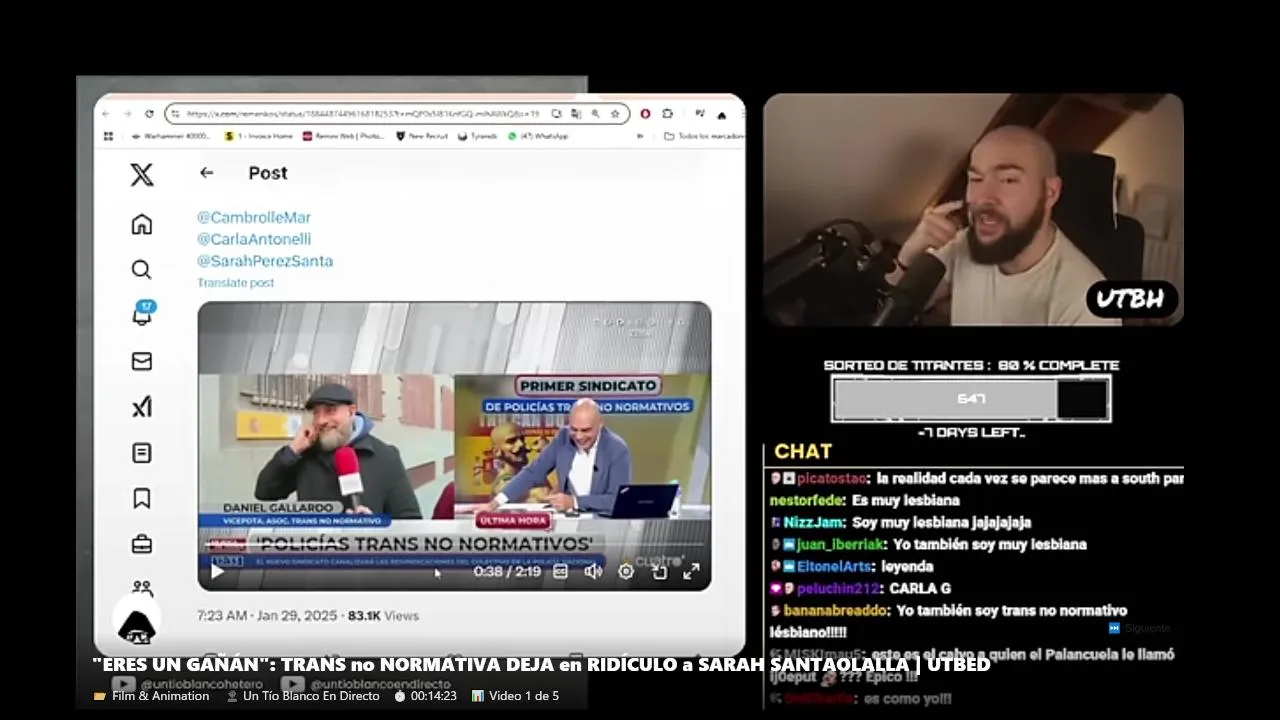Click the Post heading text
This screenshot has height=720, width=1280.
pyautogui.click(x=268, y=173)
